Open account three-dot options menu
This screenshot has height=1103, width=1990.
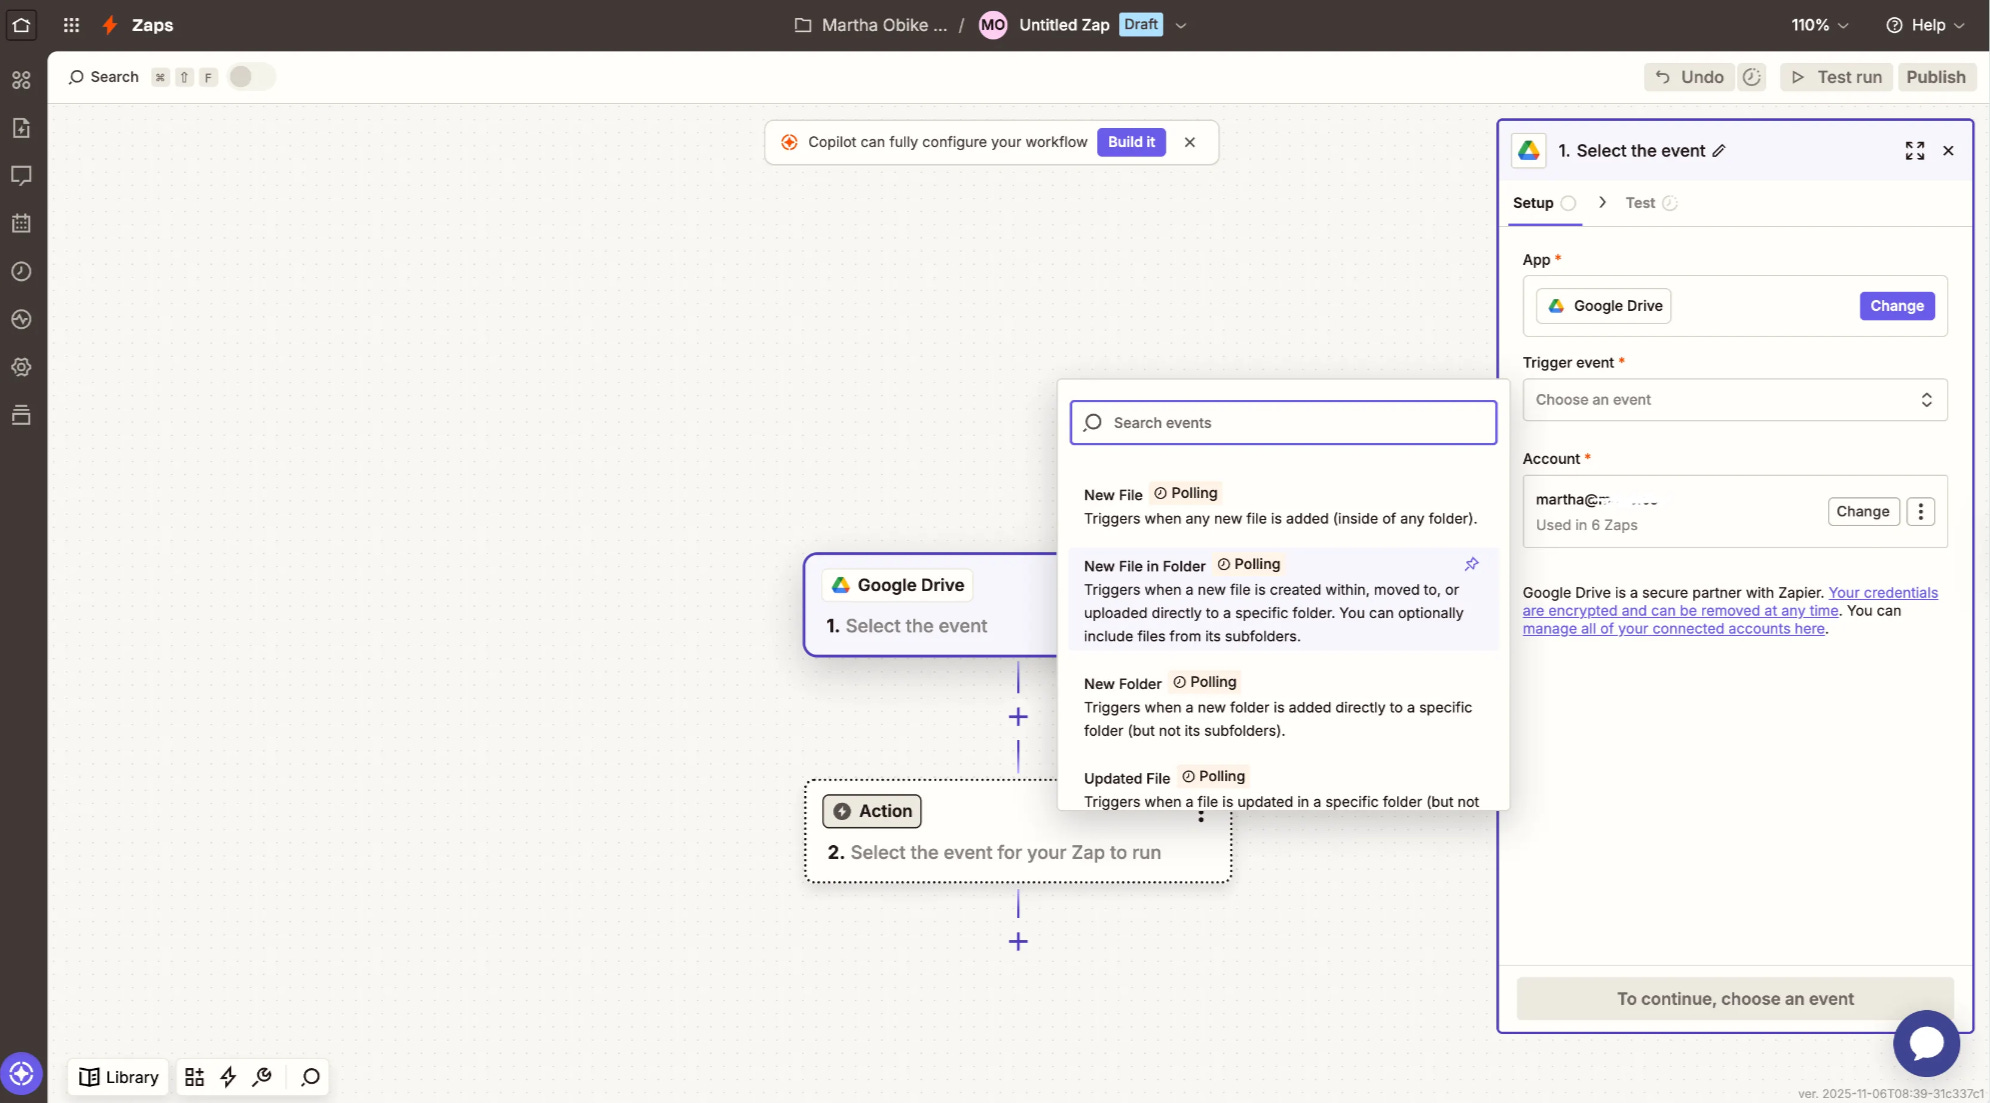(x=1920, y=511)
